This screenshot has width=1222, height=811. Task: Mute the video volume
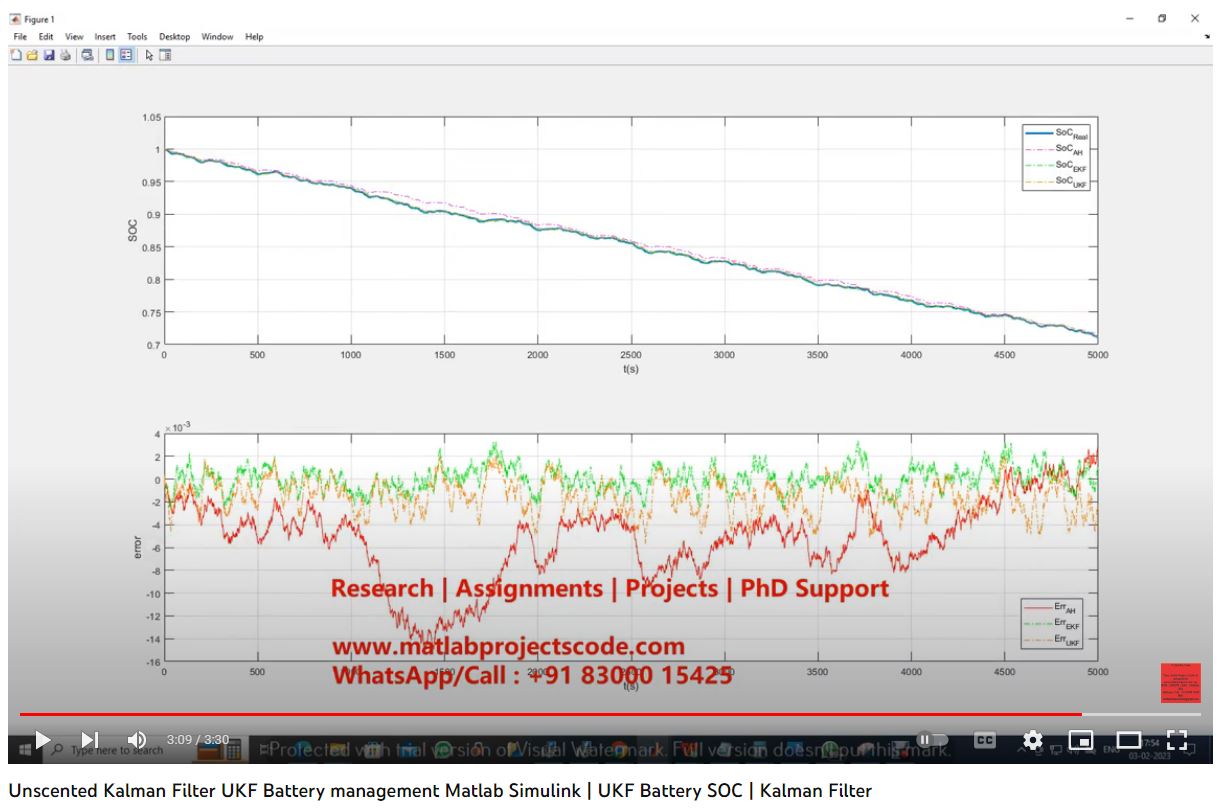tap(137, 740)
